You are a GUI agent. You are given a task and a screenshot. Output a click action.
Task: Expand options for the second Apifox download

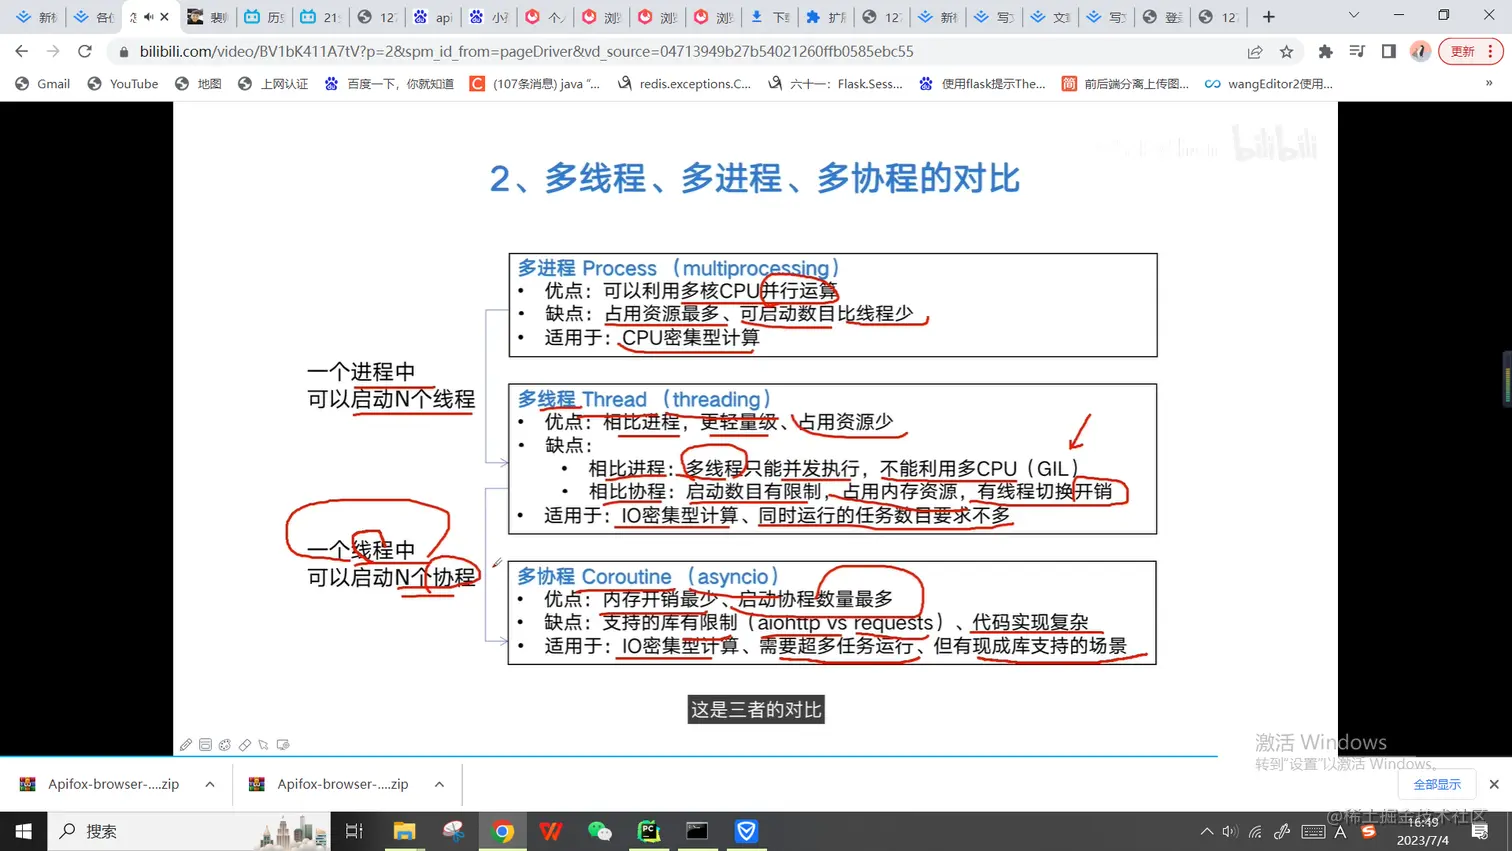439,784
